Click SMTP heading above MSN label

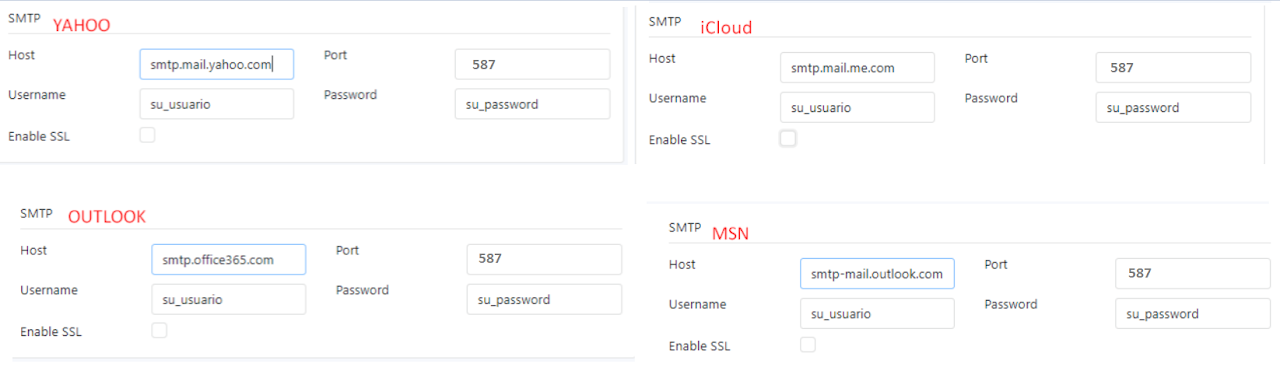685,227
